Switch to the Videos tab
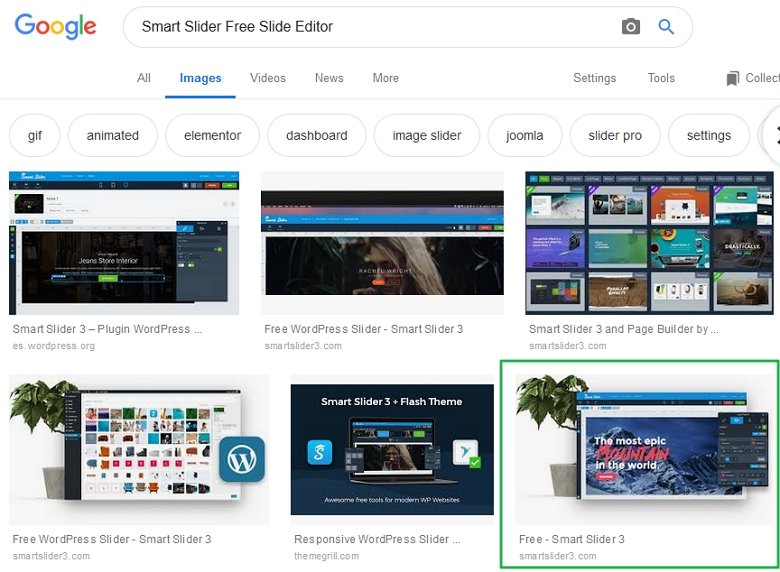The height and width of the screenshot is (572, 780). coord(268,78)
